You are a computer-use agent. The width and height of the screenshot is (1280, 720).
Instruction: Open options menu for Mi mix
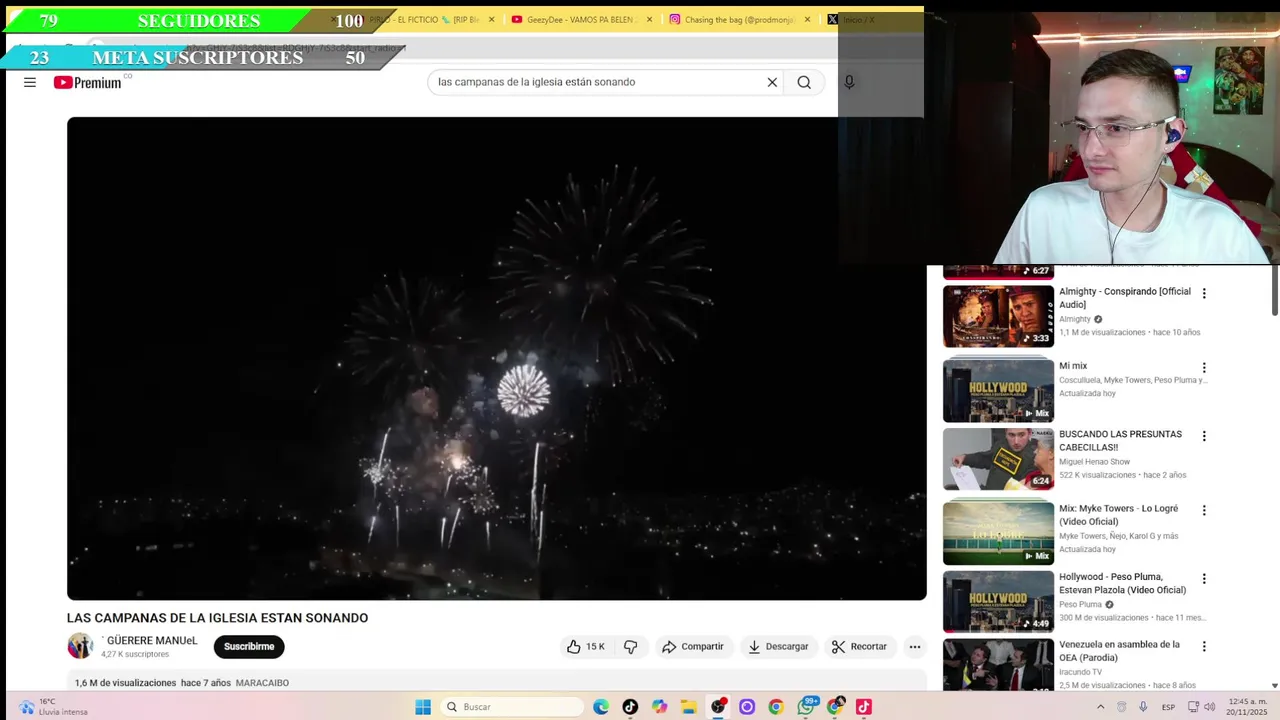[x=1204, y=368]
